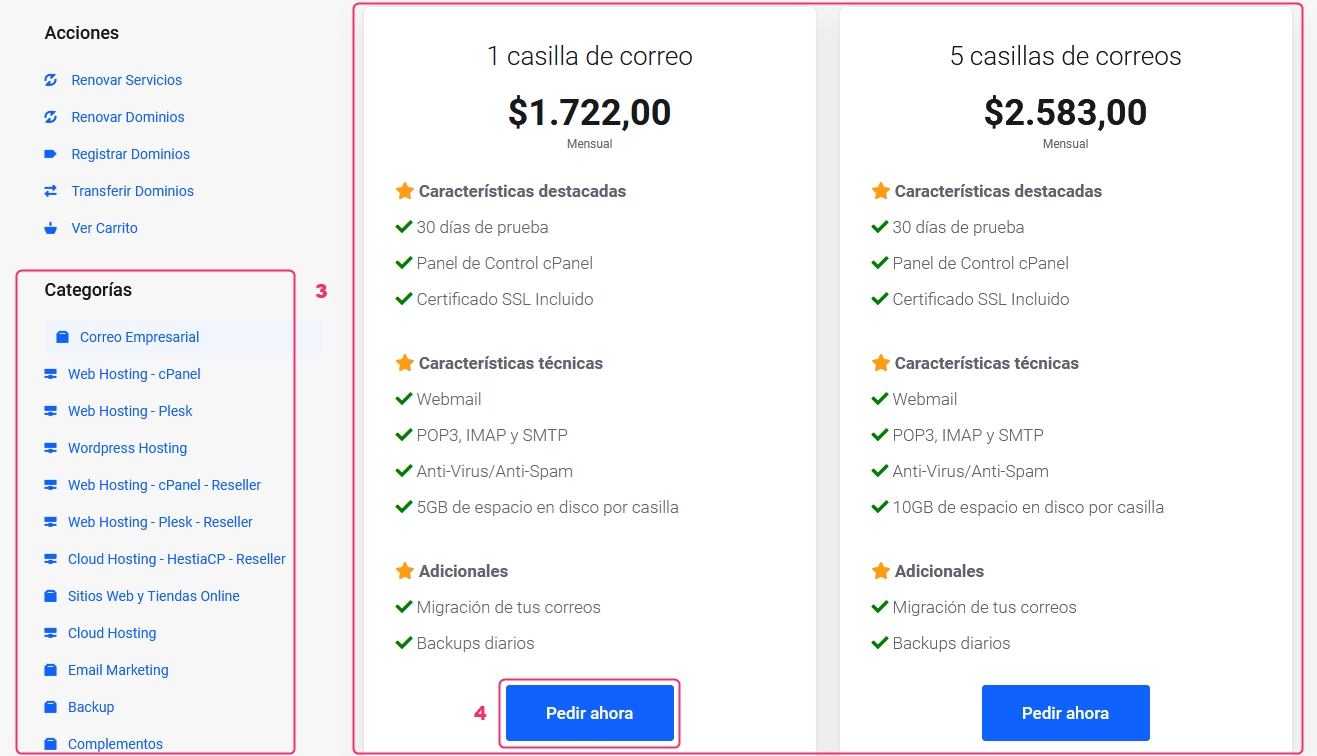Click the Registrar Dominios tag icon
Screen dimensions: 1317x756
tap(51, 154)
